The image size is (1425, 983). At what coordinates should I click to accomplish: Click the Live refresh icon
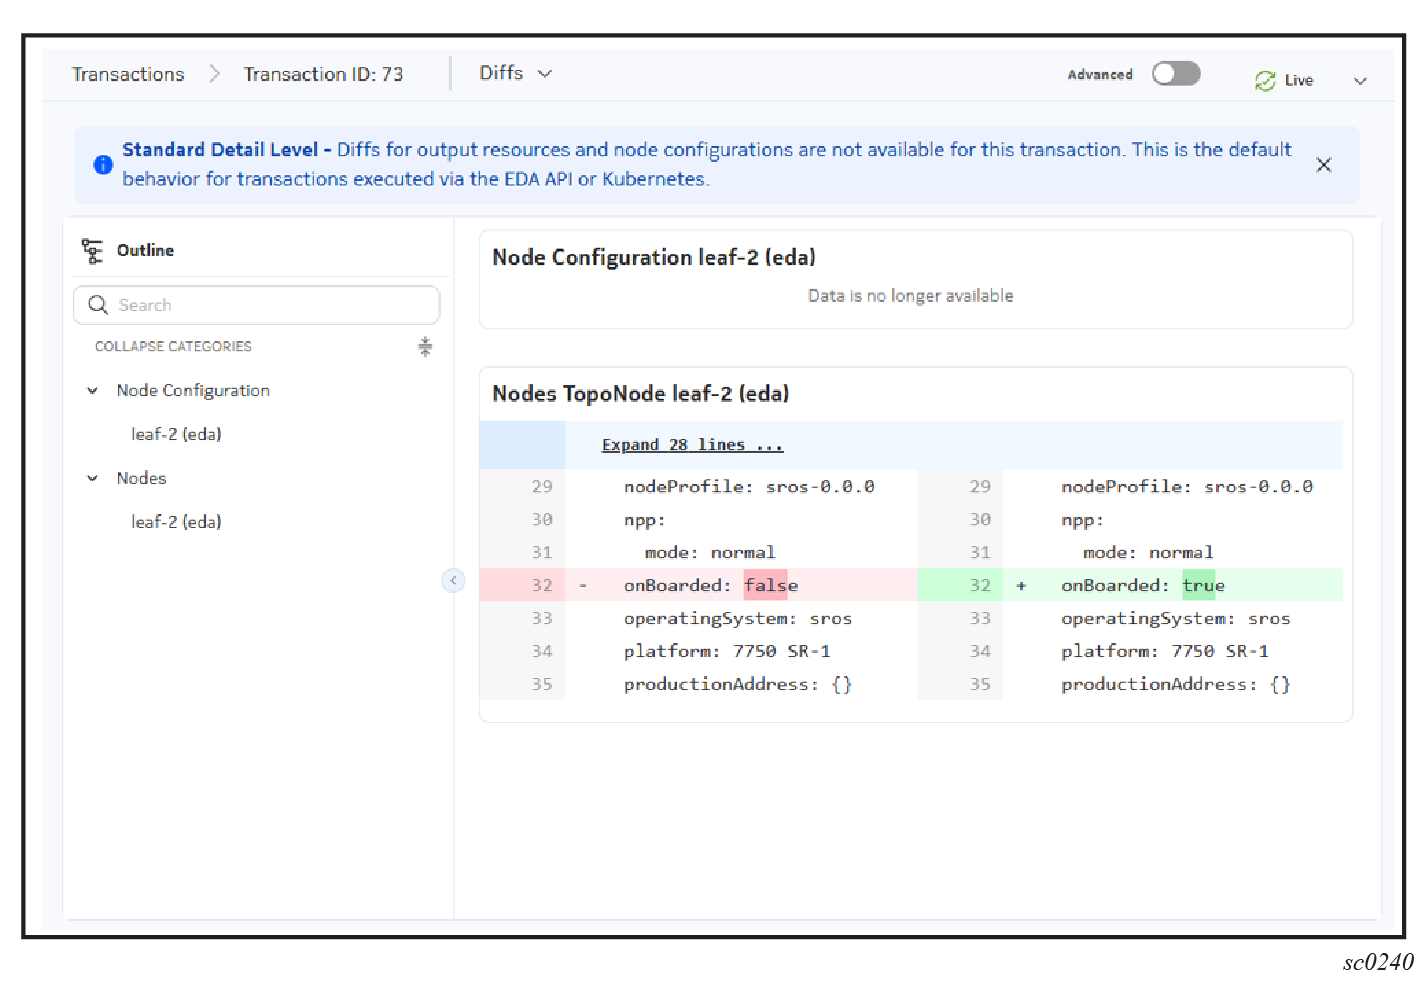tap(1265, 81)
